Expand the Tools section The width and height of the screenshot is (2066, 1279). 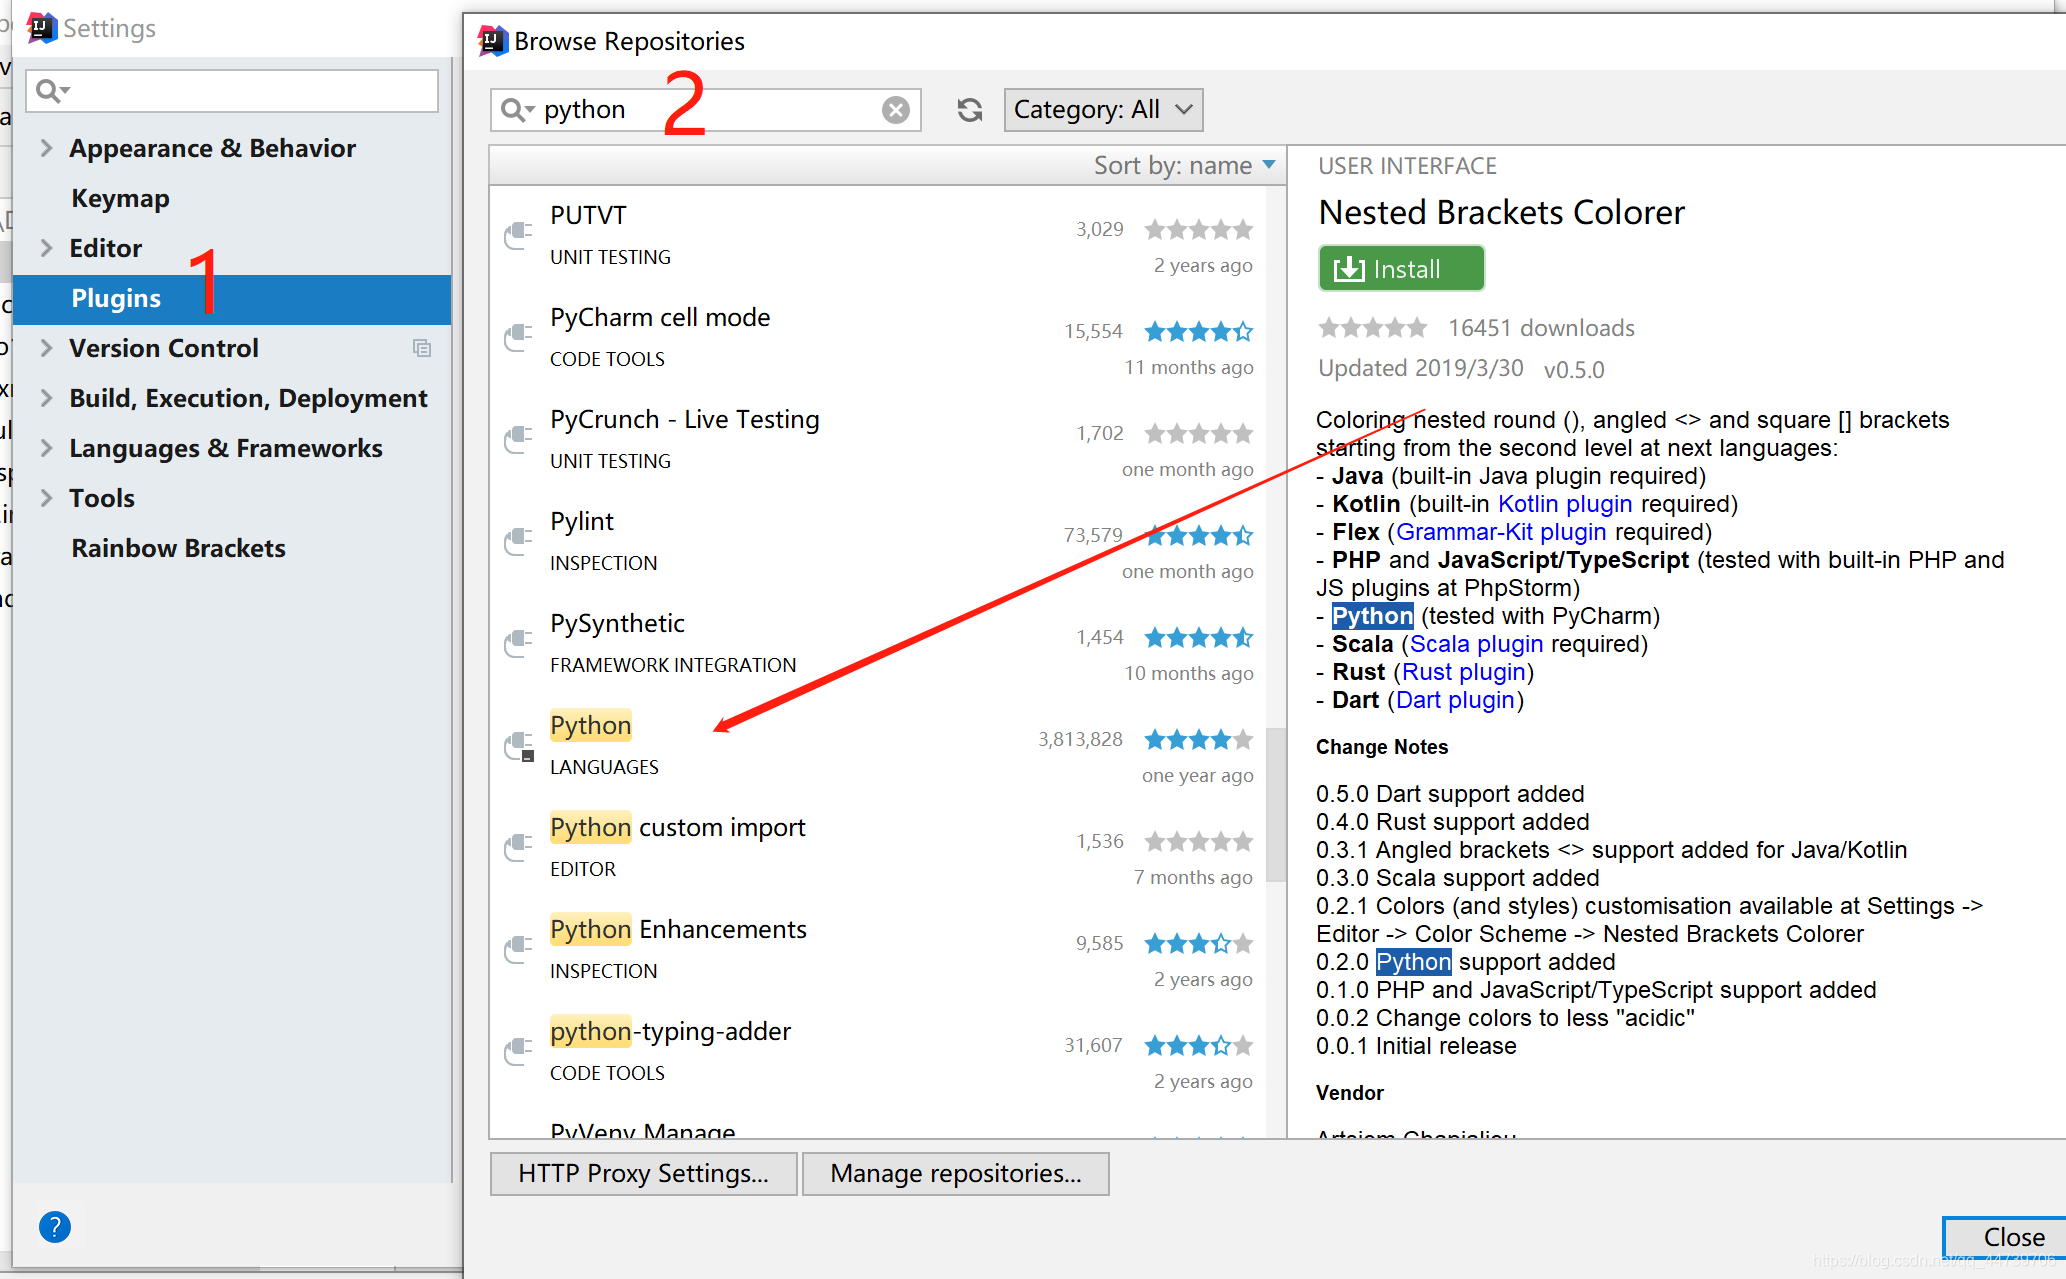pyautogui.click(x=46, y=498)
